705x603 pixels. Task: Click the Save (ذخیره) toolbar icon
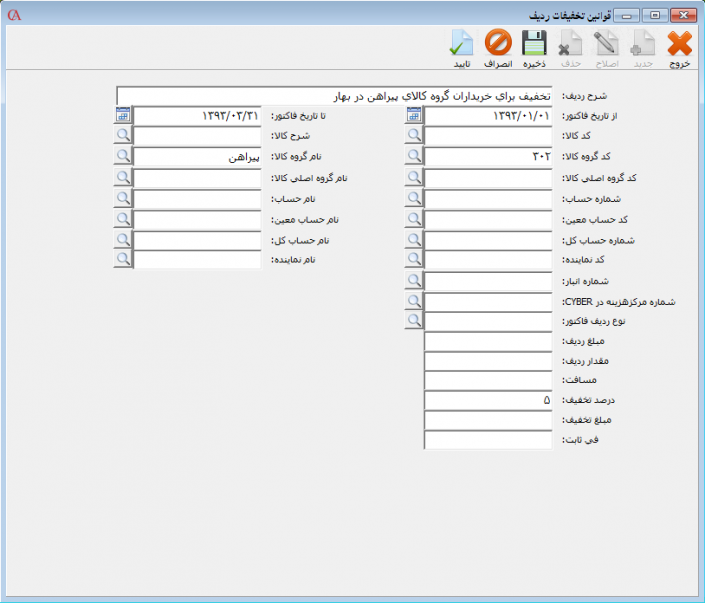[534, 47]
